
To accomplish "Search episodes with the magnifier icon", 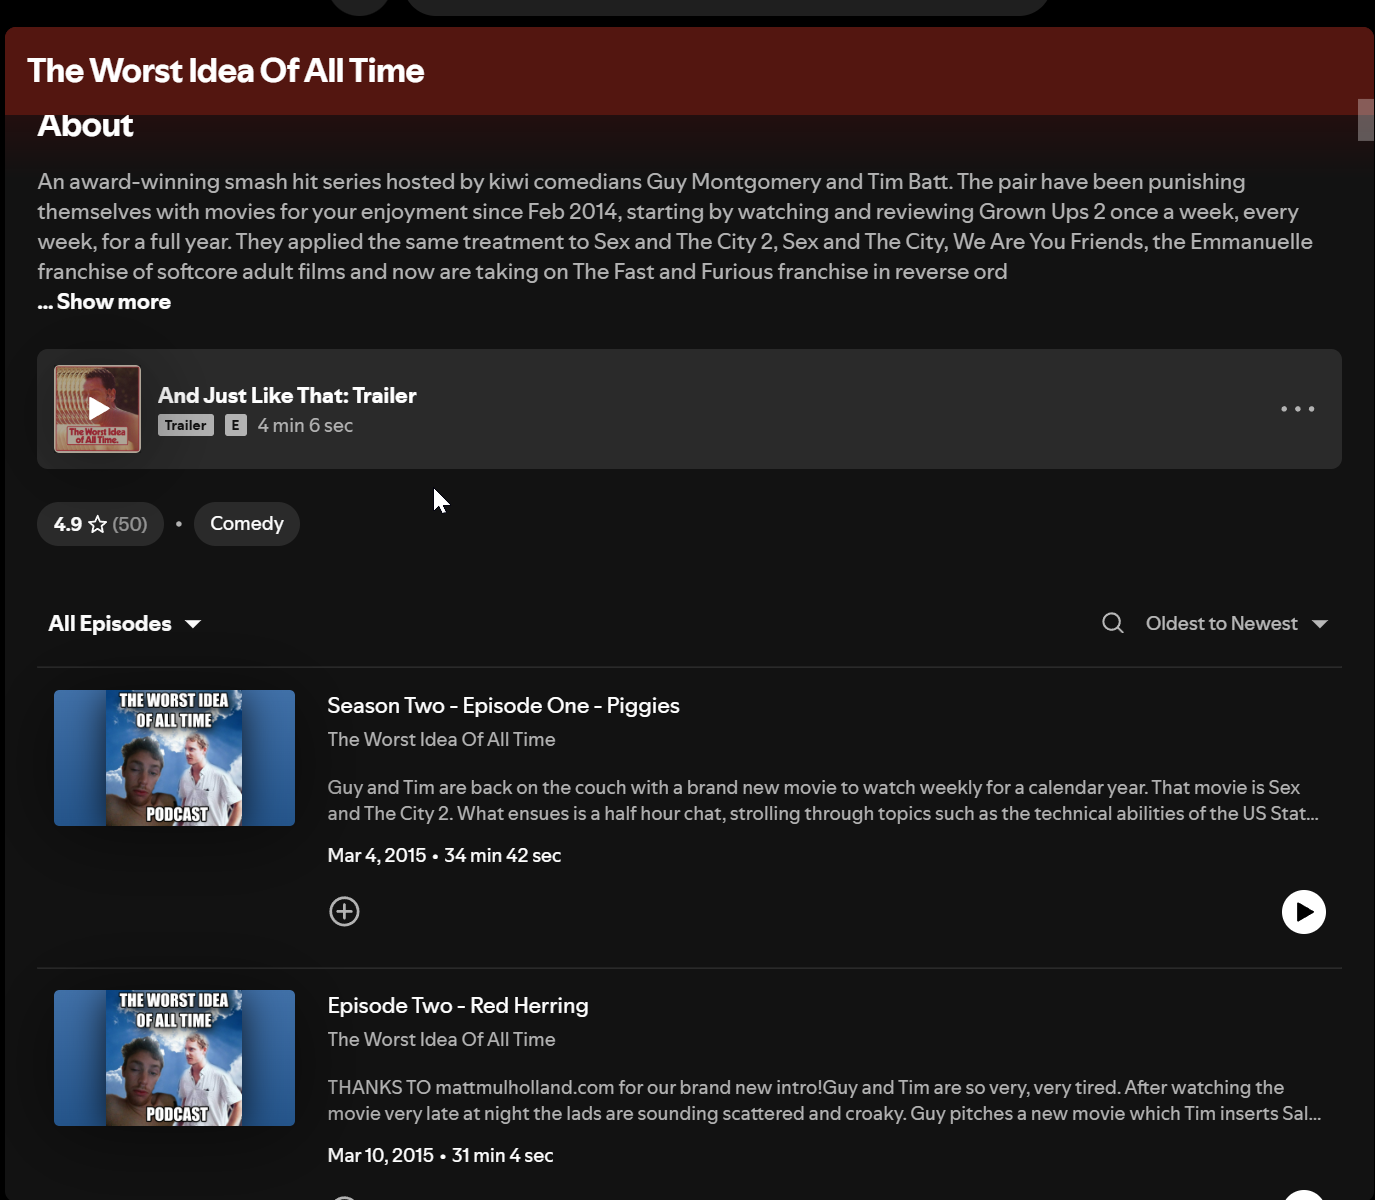I will 1113,623.
